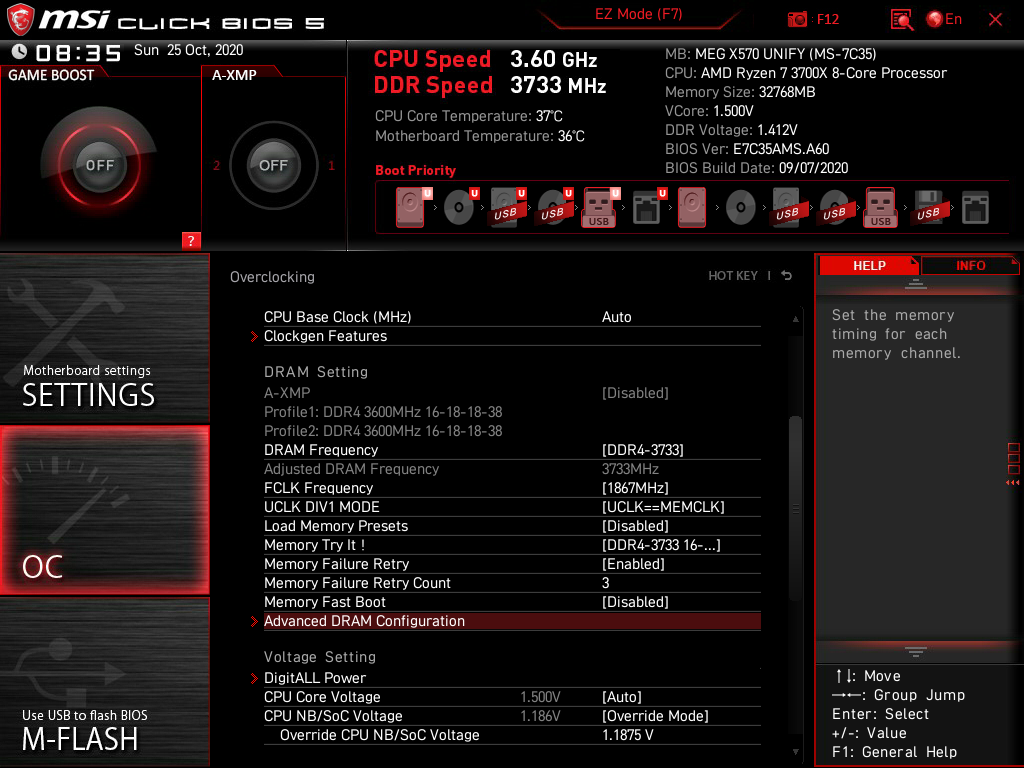1024x768 pixels.
Task: Click the Override CPU NB/SoC Voltage field
Action: (627, 735)
